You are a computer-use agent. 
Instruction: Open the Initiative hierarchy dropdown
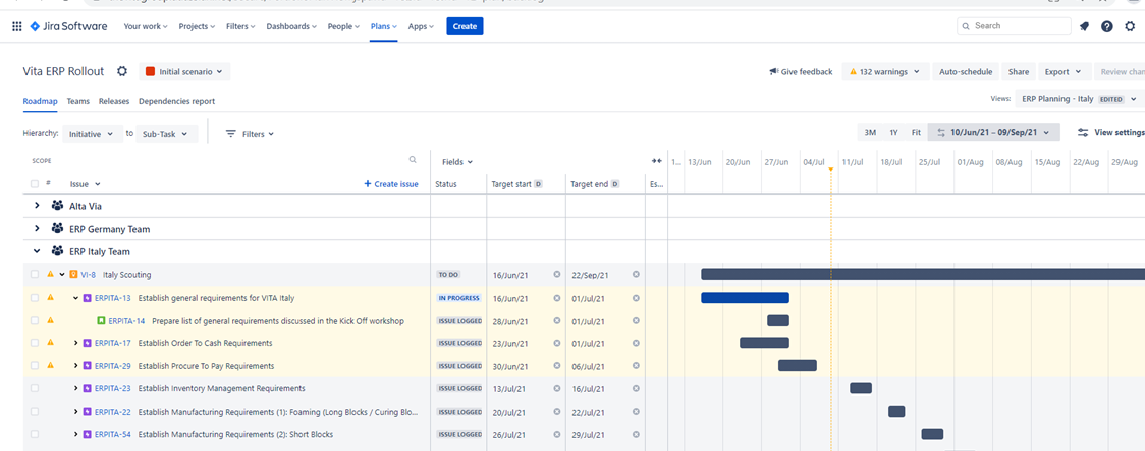click(92, 134)
